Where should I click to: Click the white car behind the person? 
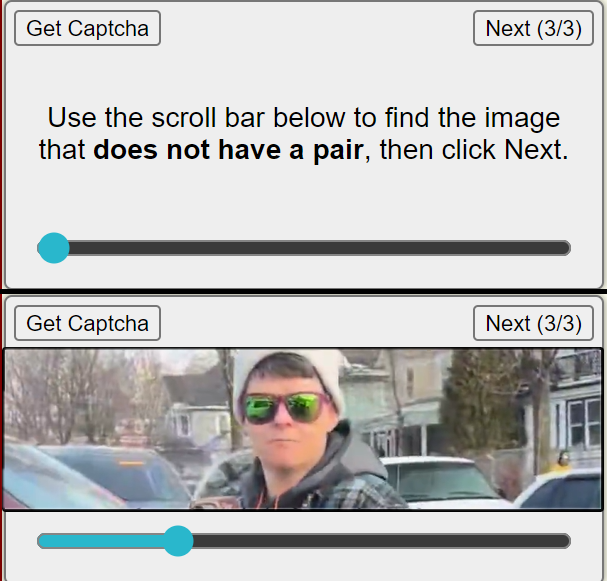(437, 482)
